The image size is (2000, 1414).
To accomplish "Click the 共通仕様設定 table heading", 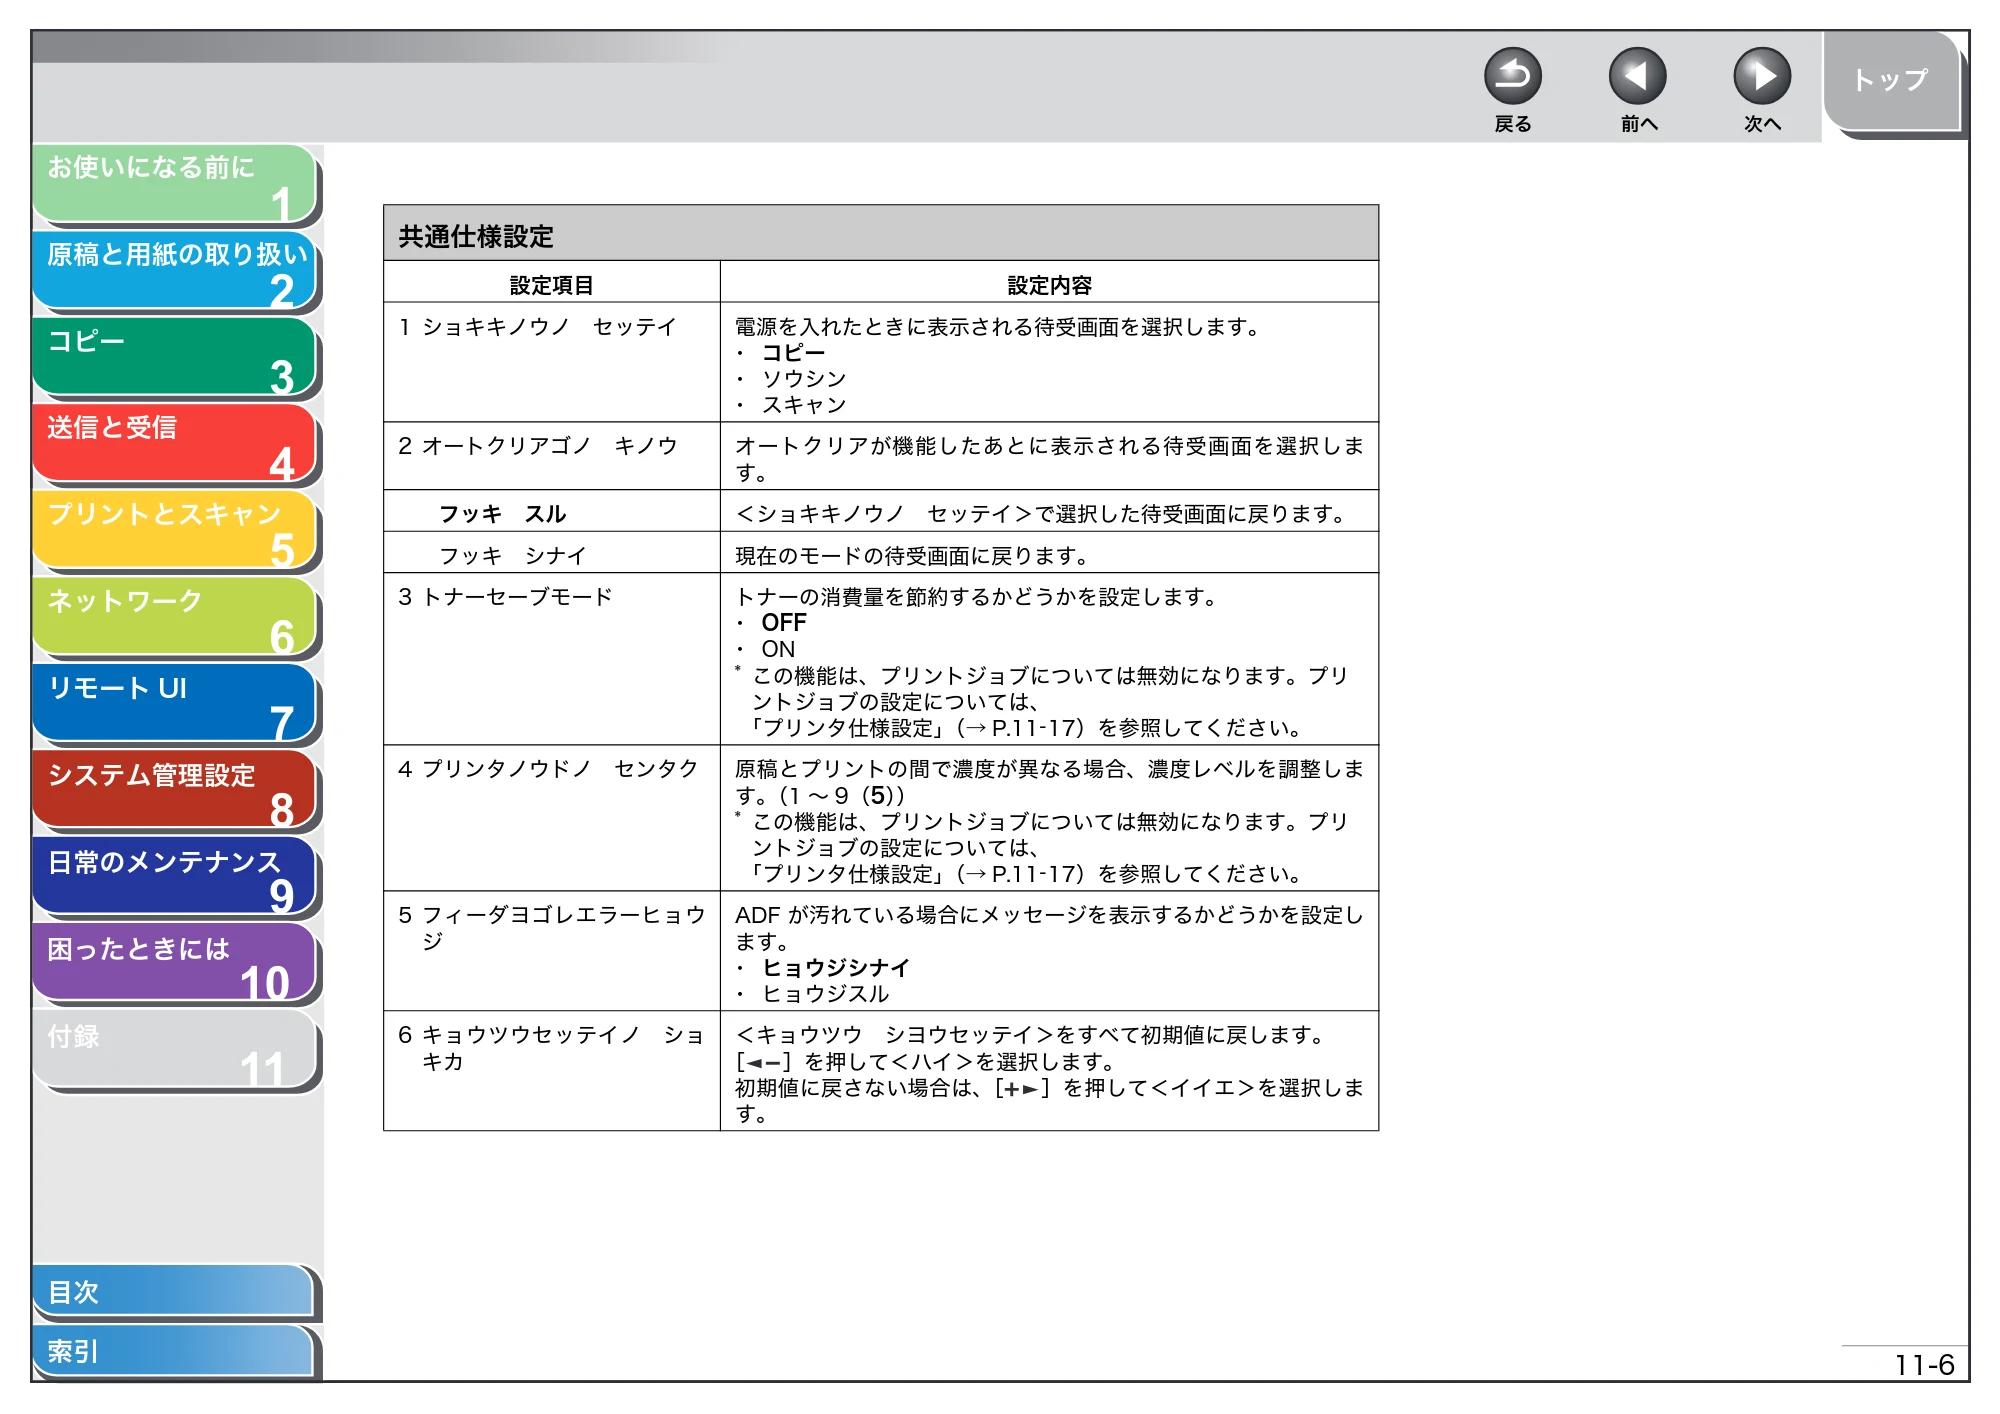I will pos(476,237).
